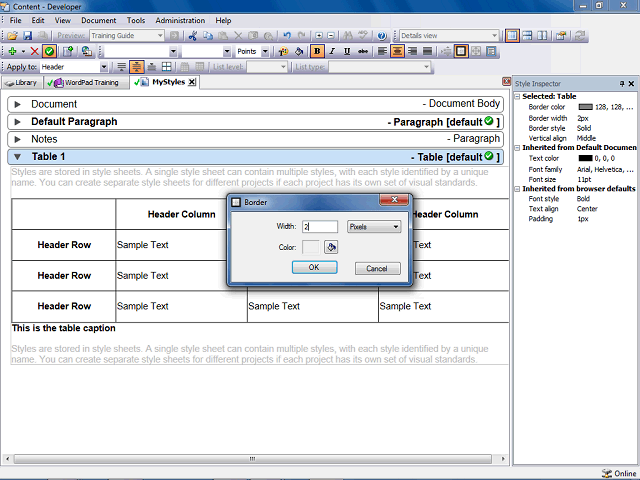Image resolution: width=640 pixels, height=480 pixels.
Task: Click the Cut scissors icon
Action: (x=193, y=36)
